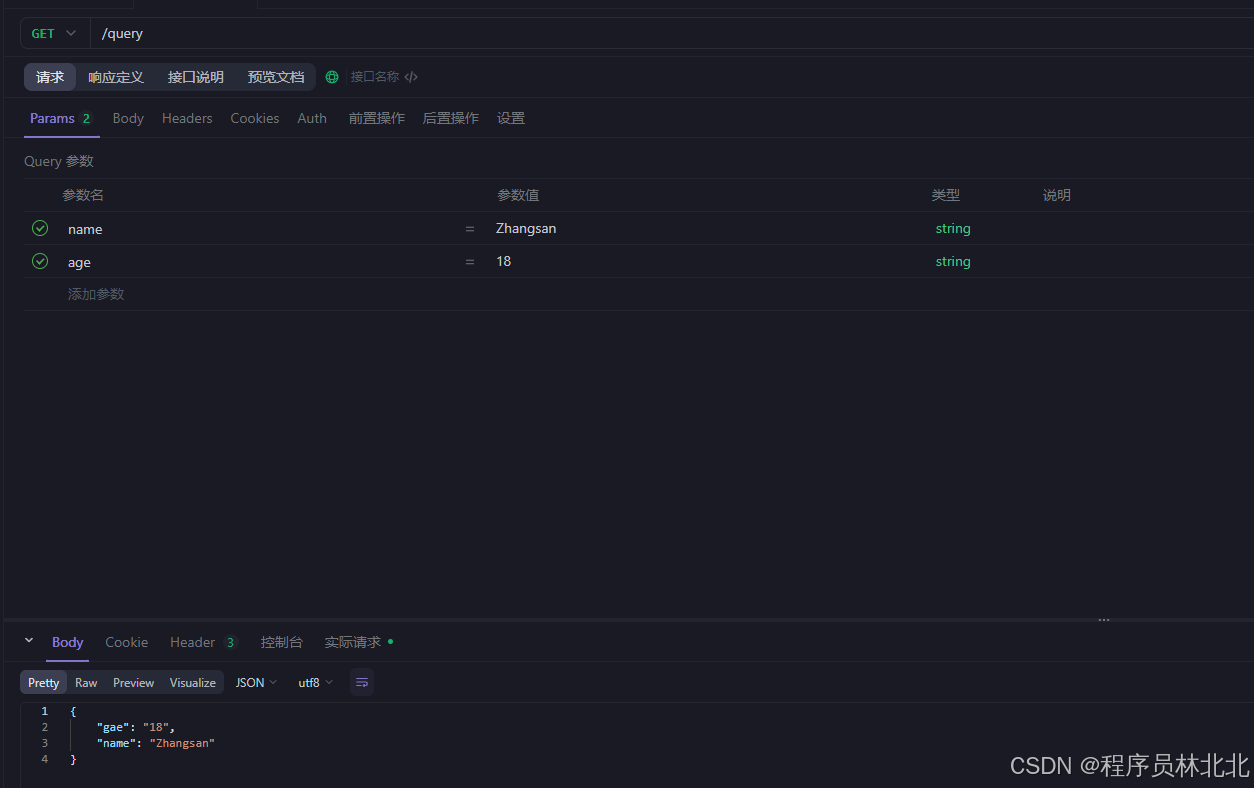Click the /query URL field
Screen dimensions: 1254x788
[x=671, y=33]
